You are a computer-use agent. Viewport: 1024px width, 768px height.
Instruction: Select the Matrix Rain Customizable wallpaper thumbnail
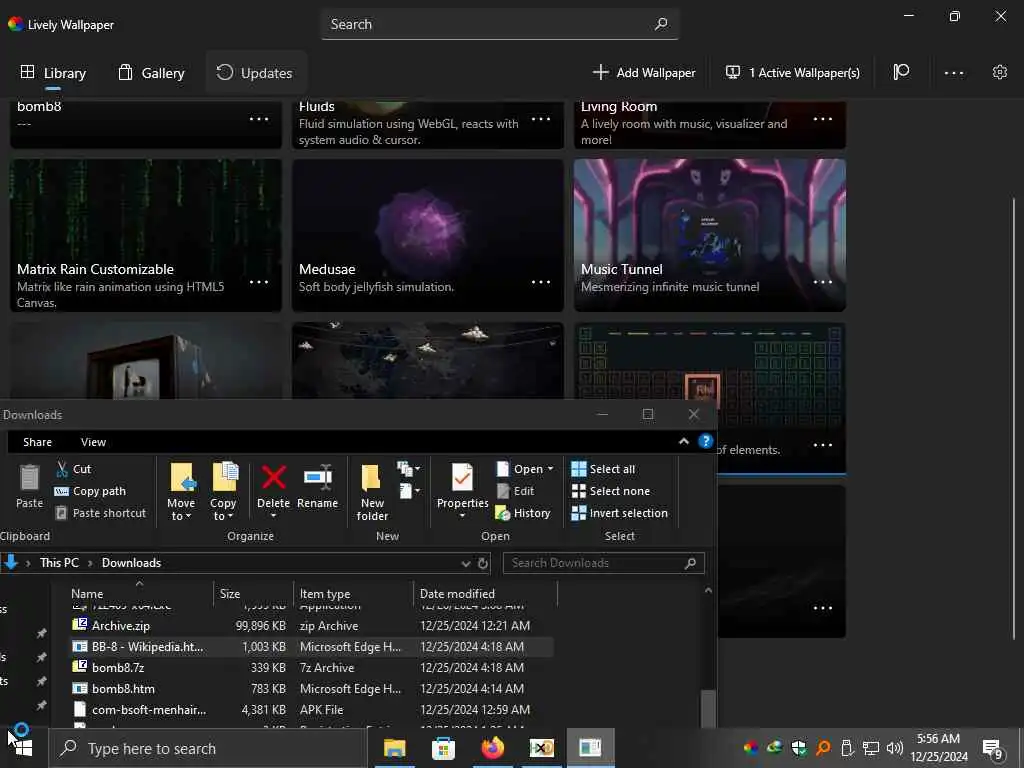pos(146,235)
